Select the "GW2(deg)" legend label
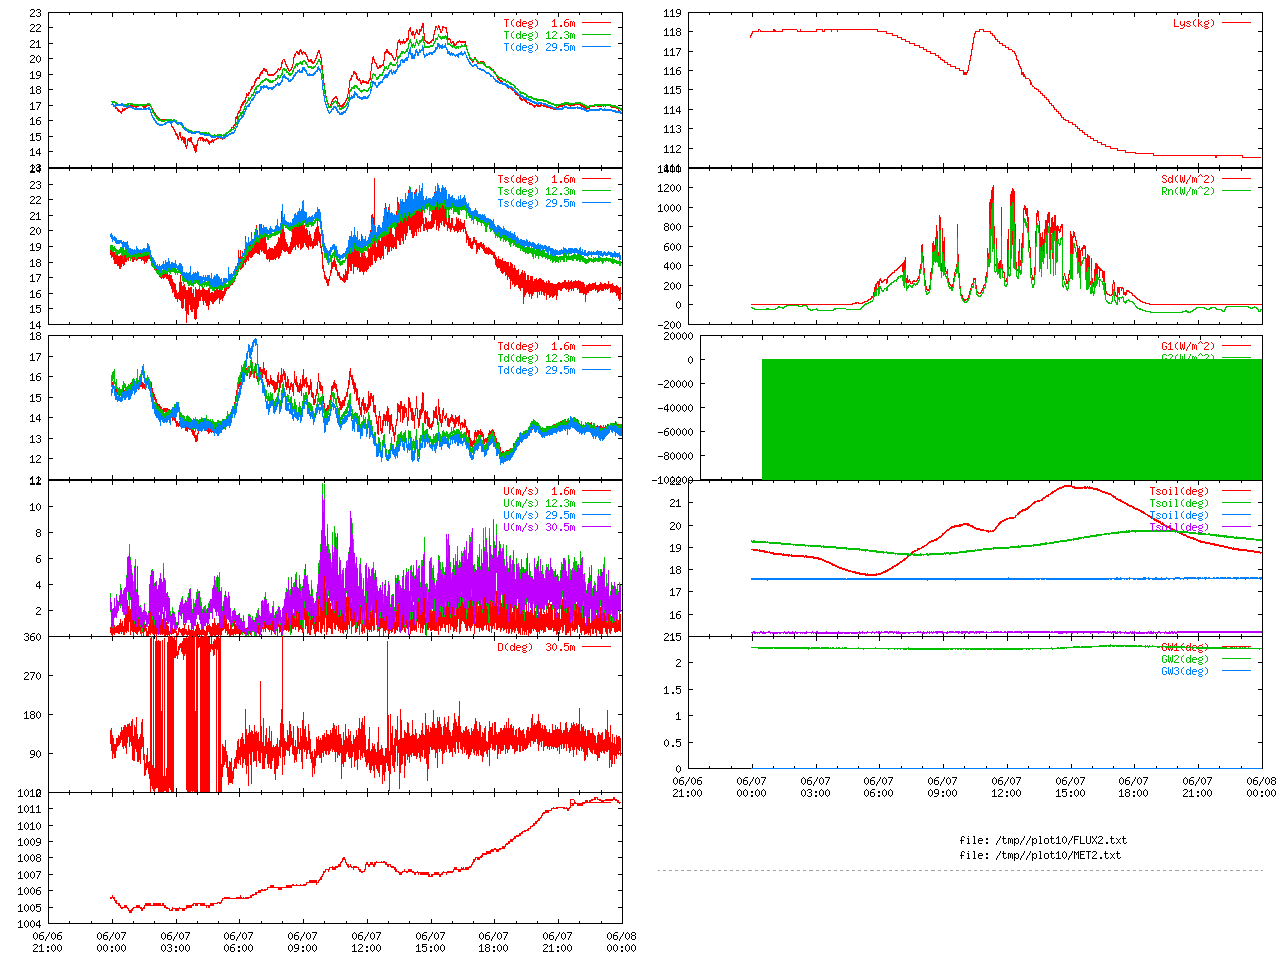Screen dimensions: 1280x960 pos(1185,659)
